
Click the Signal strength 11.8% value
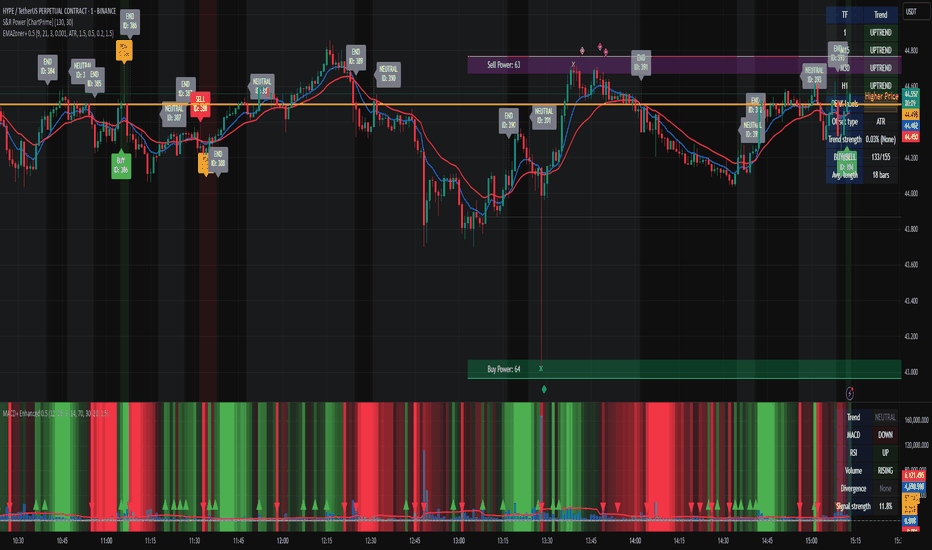[885, 506]
